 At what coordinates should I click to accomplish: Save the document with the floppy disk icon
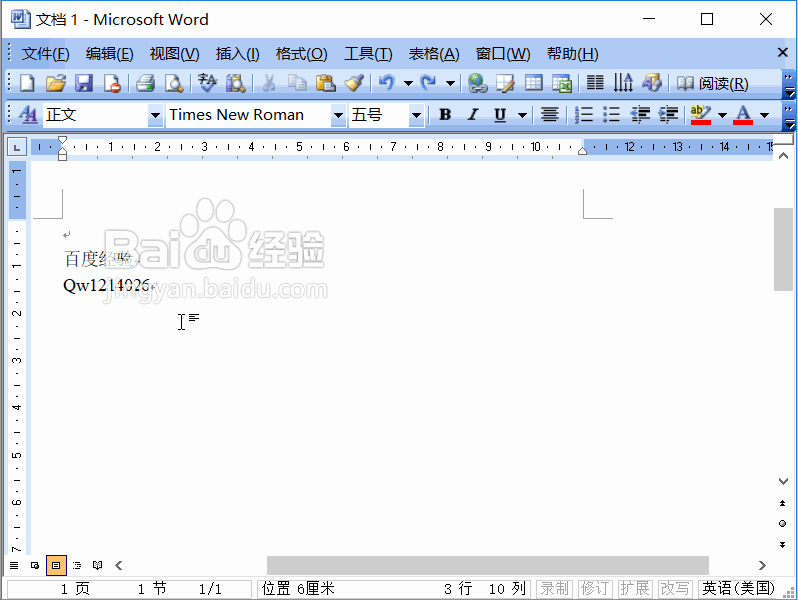coord(84,83)
